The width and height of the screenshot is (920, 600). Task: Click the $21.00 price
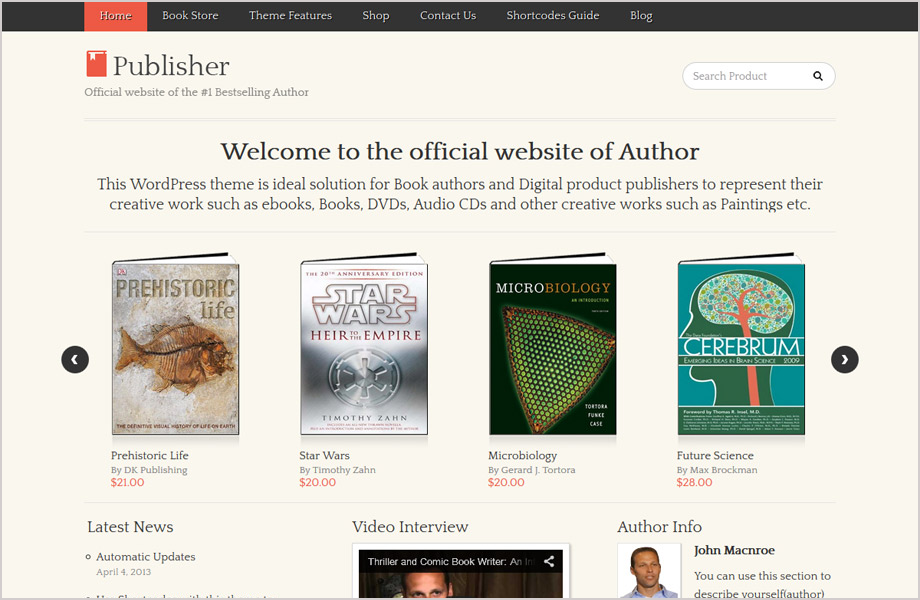127,482
